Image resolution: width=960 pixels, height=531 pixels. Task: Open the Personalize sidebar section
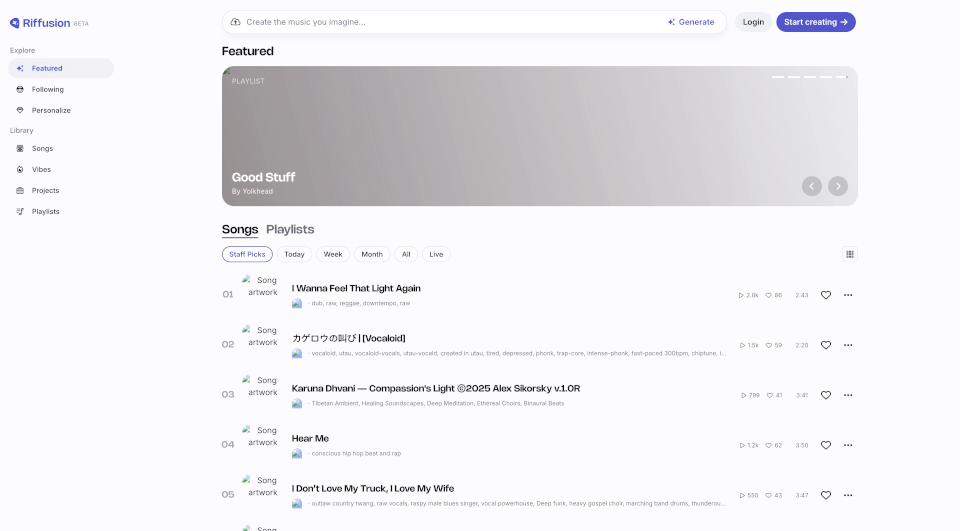pyautogui.click(x=50, y=110)
